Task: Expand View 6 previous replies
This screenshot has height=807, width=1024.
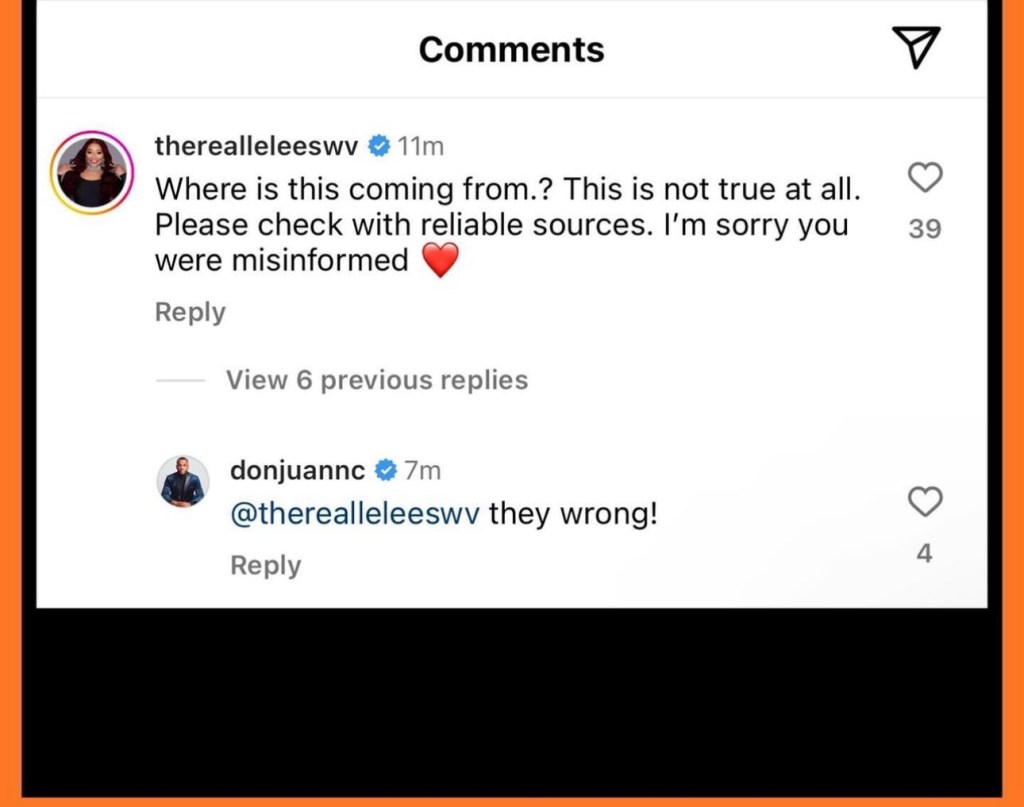Action: click(x=376, y=380)
